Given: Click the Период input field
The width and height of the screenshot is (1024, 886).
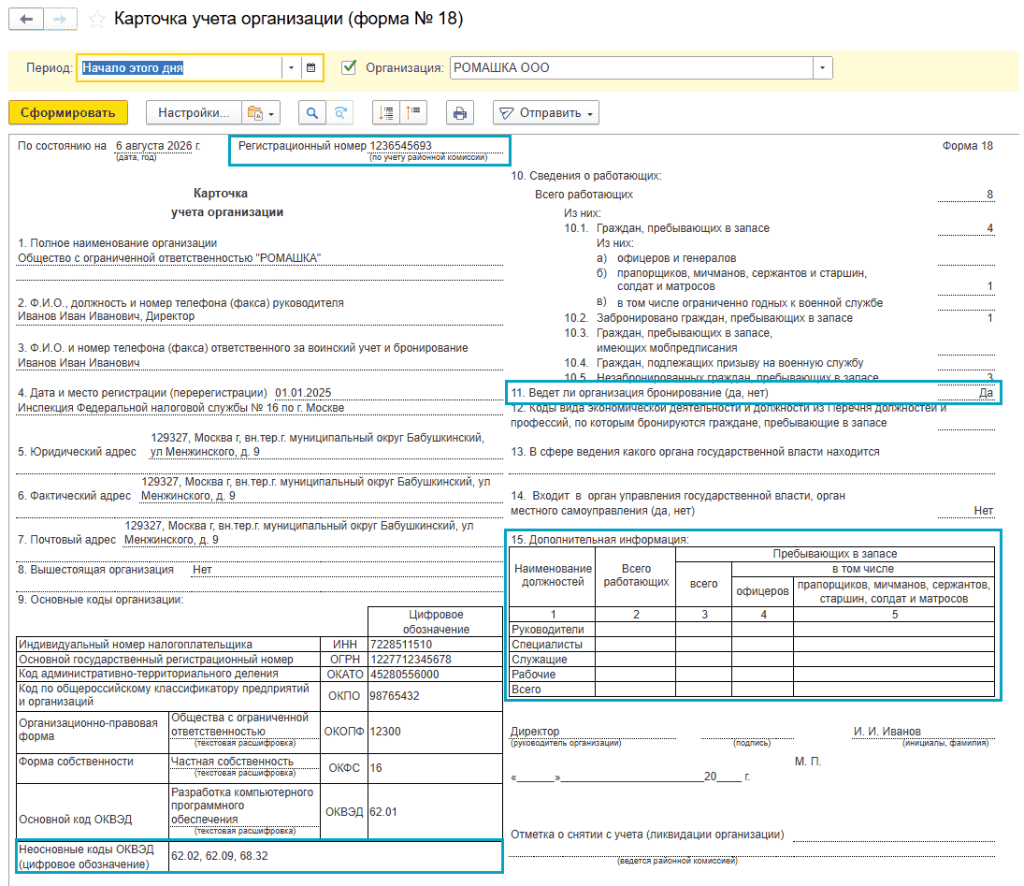Looking at the screenshot, I should point(180,68).
